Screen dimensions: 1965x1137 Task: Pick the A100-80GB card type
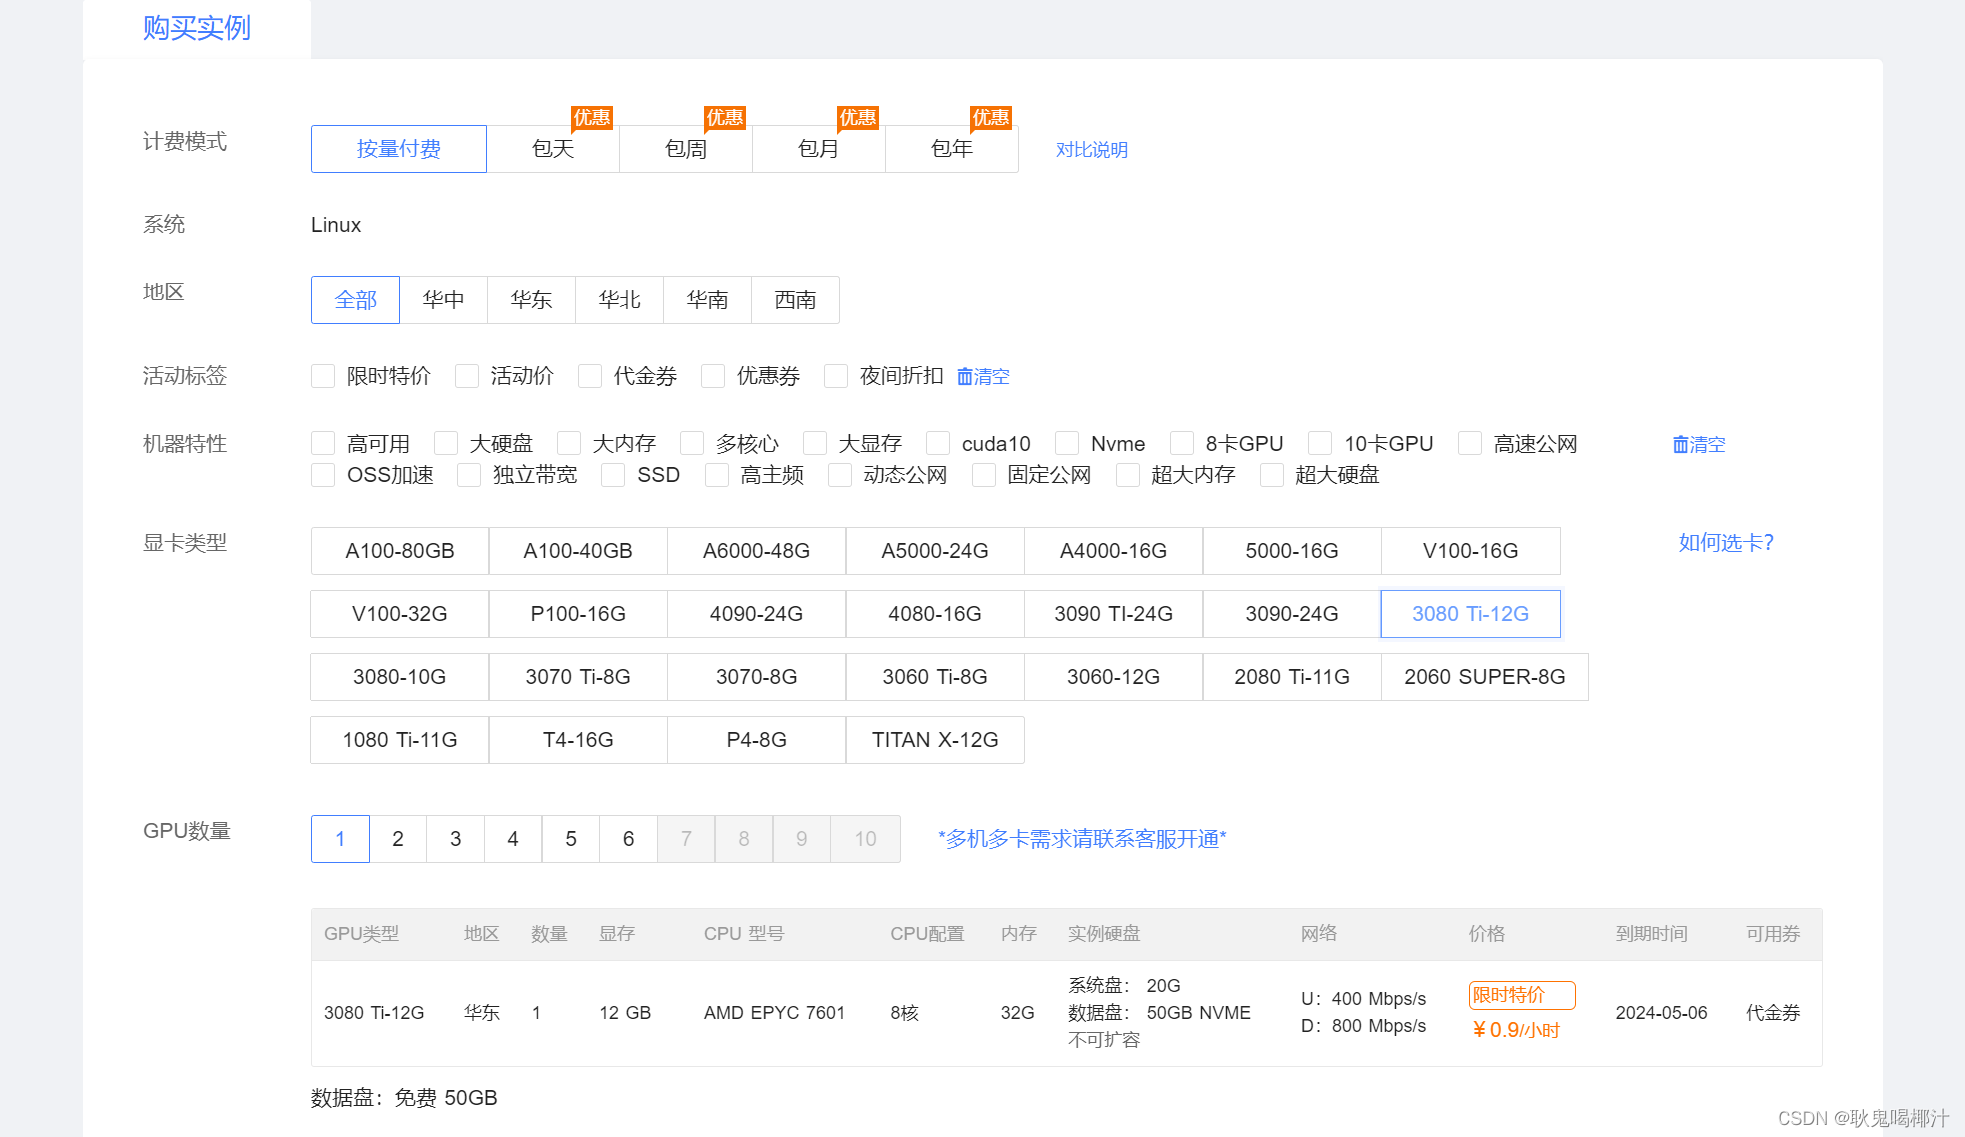pyautogui.click(x=399, y=551)
